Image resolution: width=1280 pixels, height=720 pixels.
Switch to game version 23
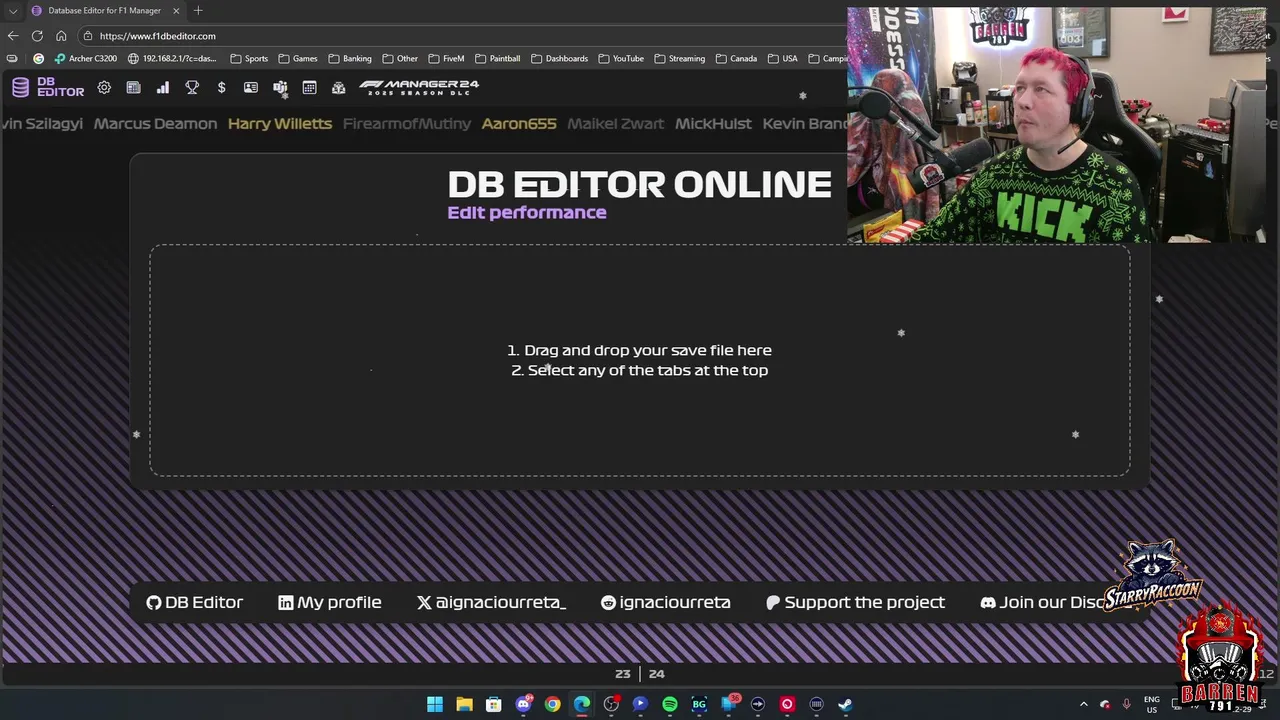coord(622,674)
